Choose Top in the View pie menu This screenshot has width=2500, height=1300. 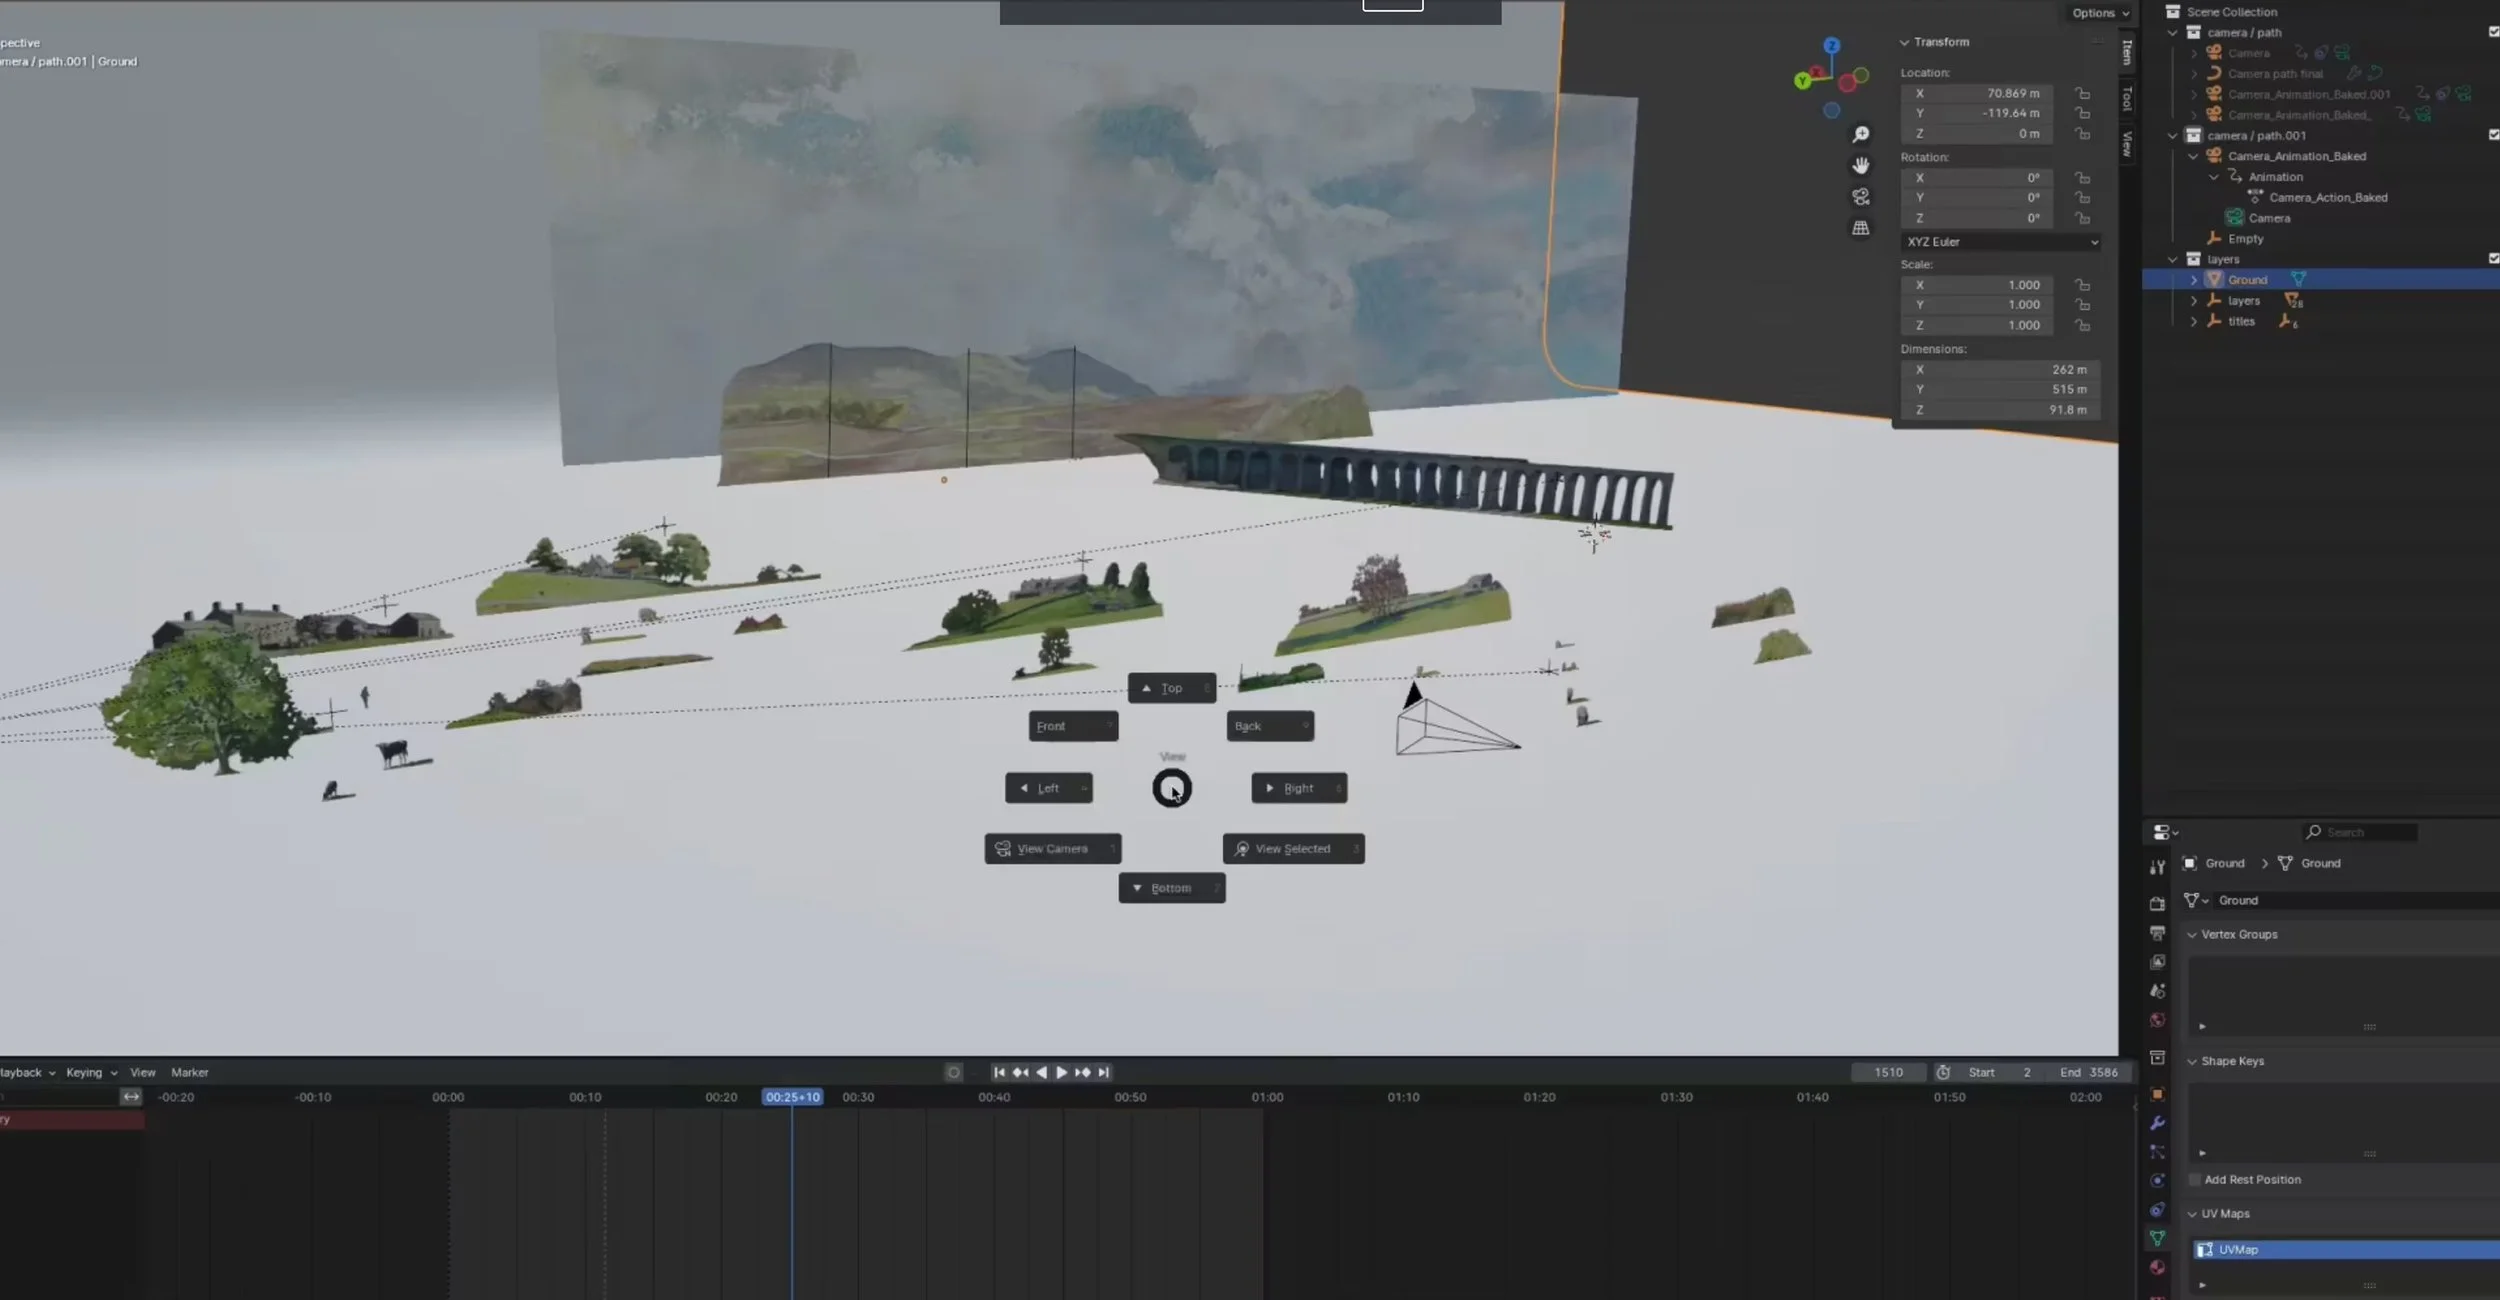tap(1171, 688)
